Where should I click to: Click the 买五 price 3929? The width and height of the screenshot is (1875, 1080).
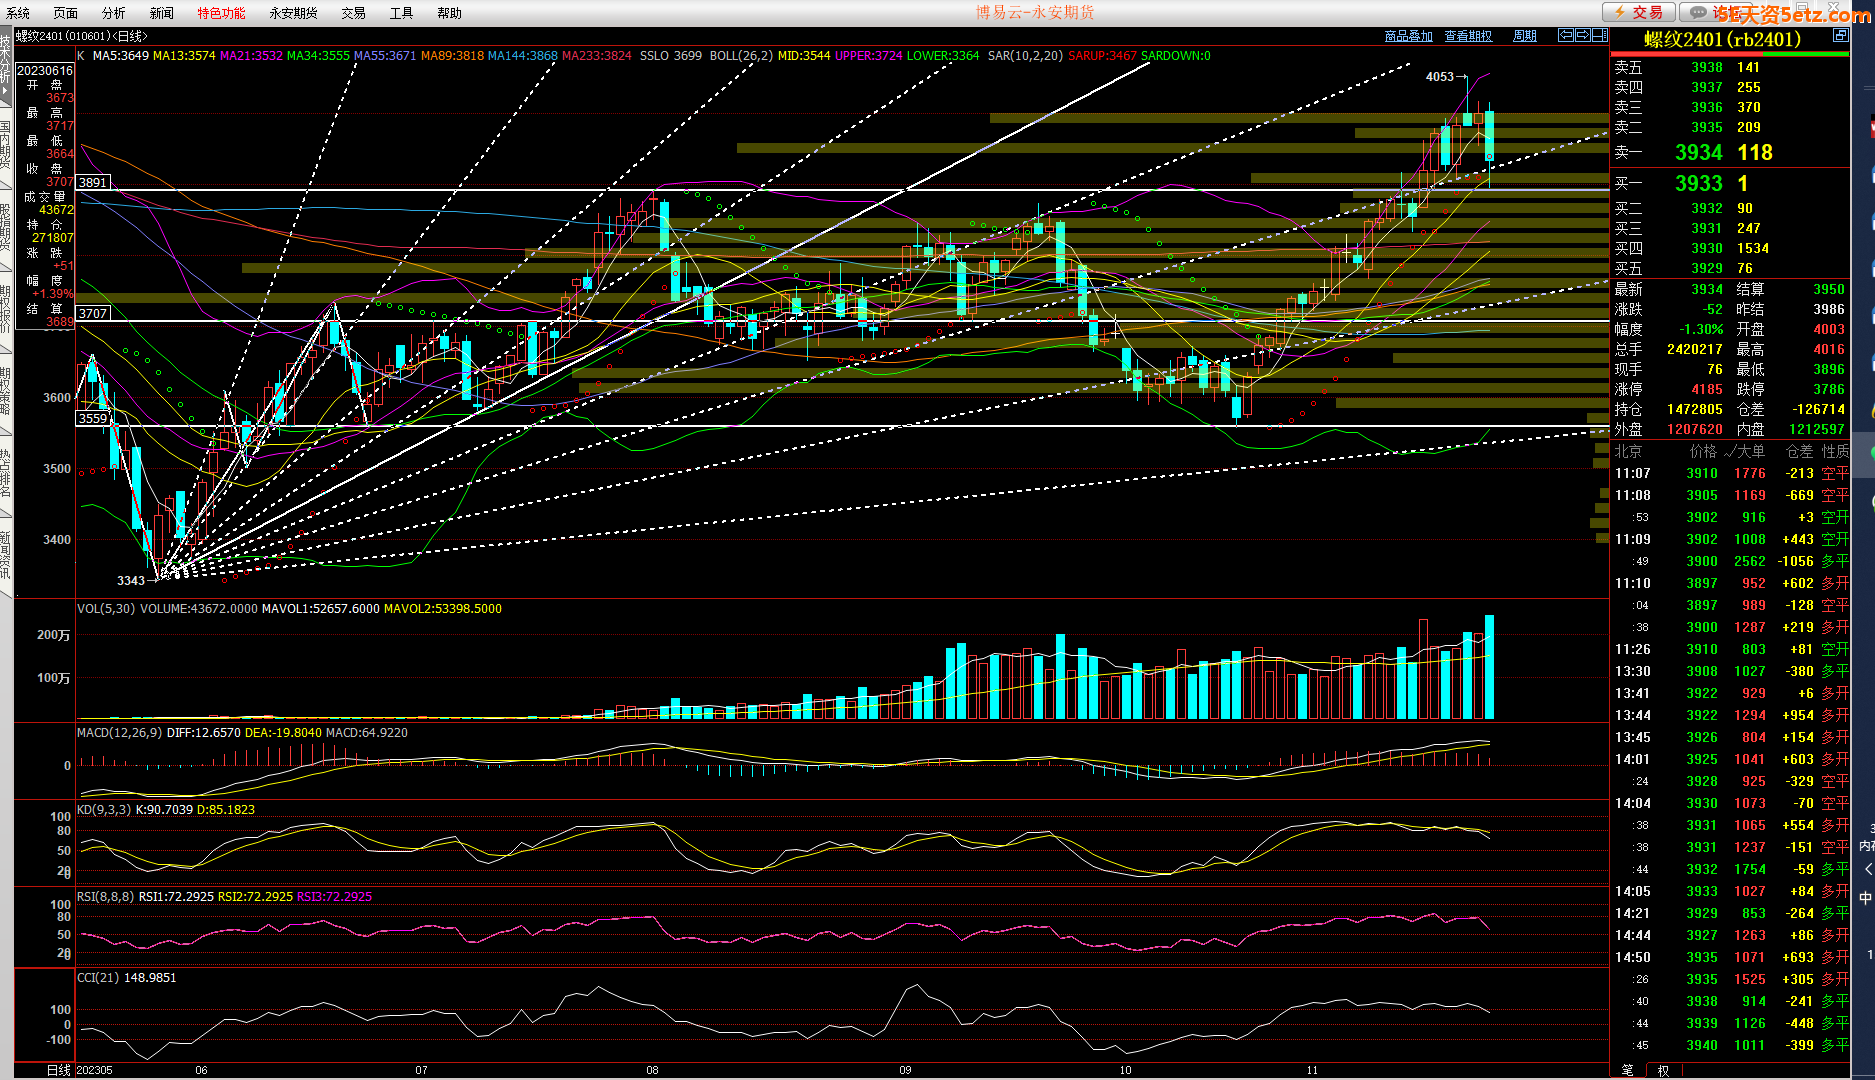coord(1706,268)
